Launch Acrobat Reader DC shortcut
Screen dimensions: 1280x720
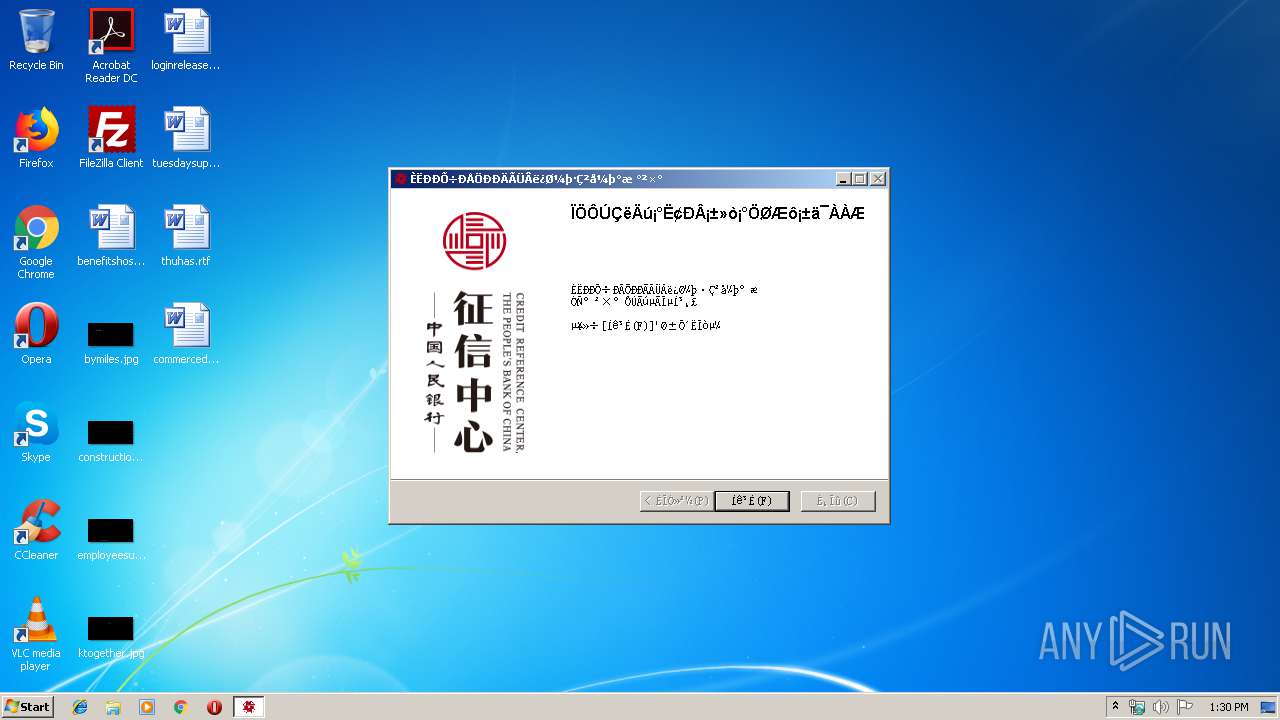[x=111, y=46]
